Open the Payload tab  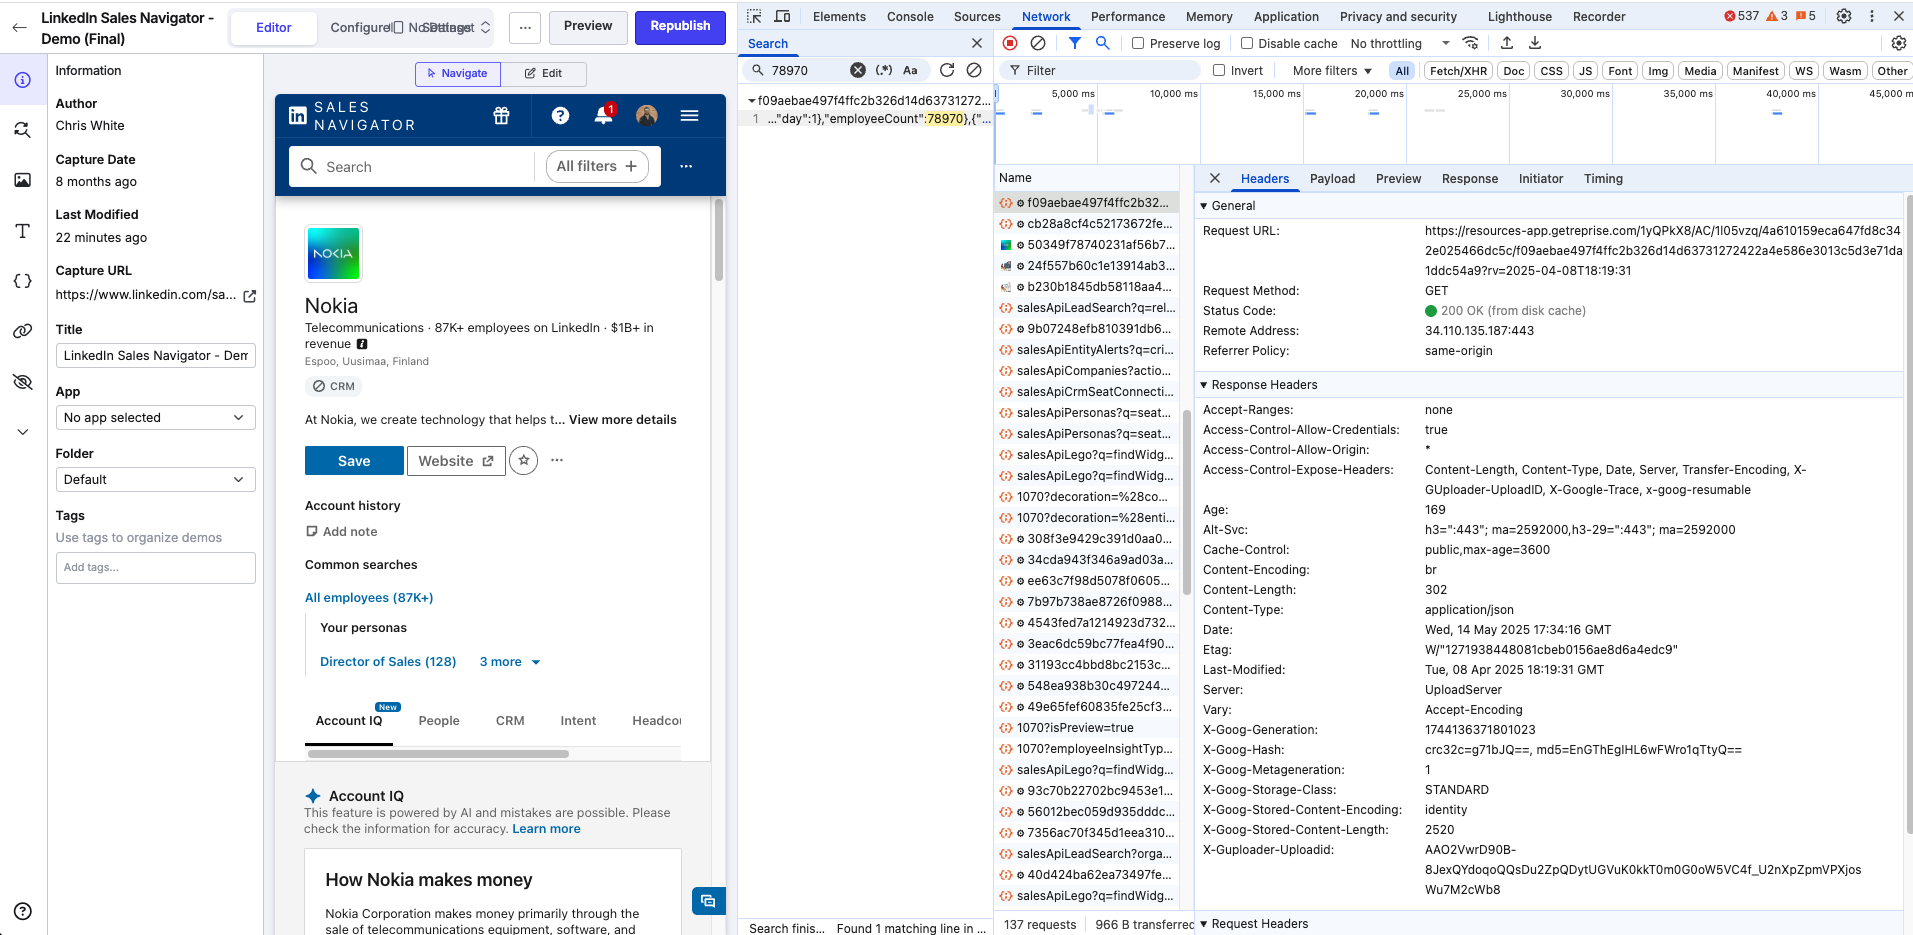click(1332, 179)
